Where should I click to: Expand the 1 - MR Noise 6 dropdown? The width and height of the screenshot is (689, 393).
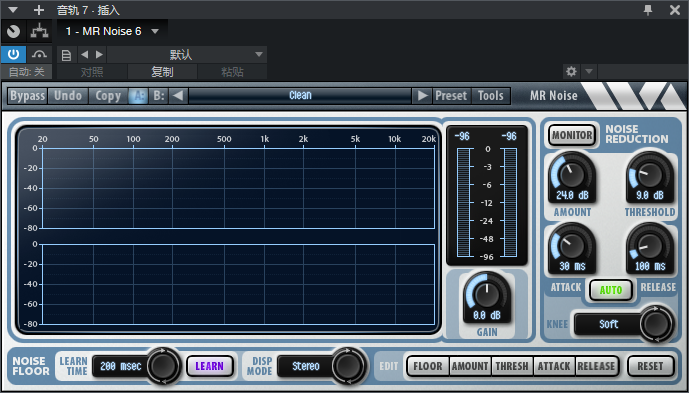point(155,31)
